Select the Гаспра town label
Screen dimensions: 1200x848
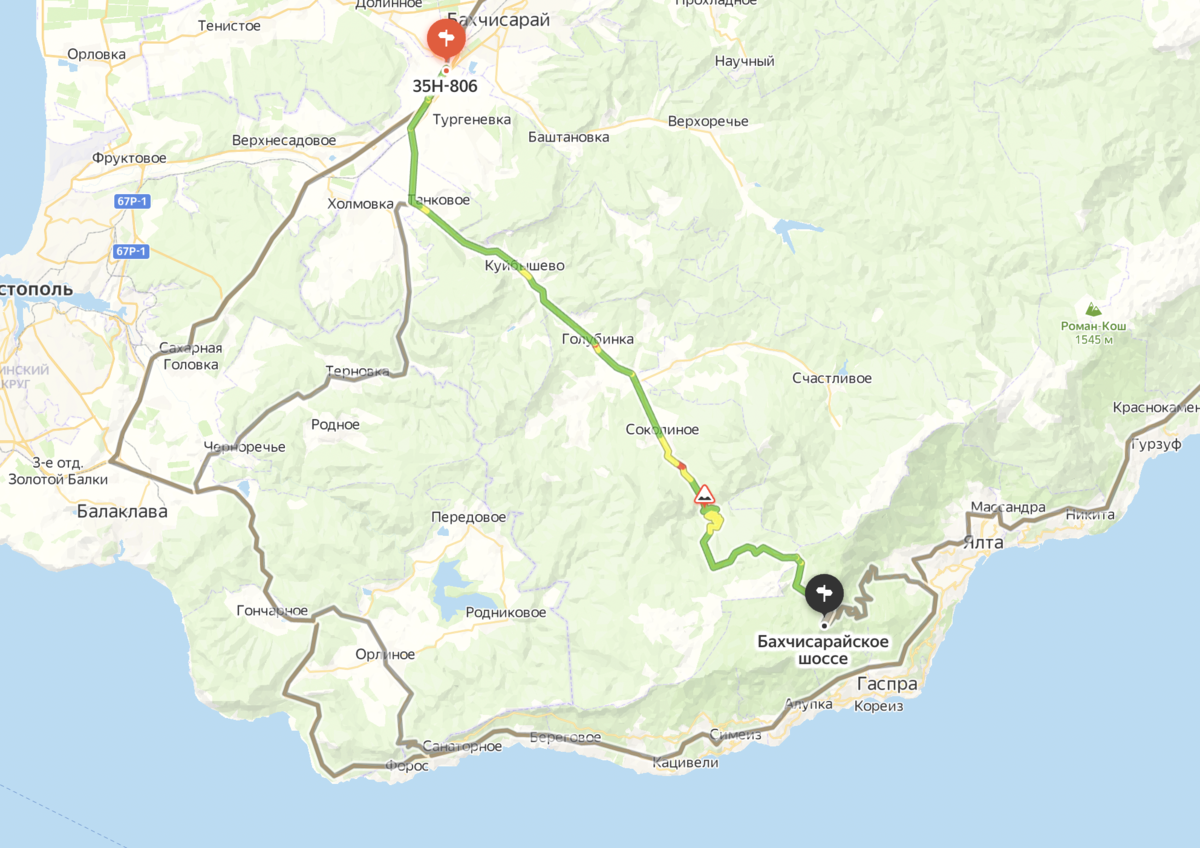click(x=887, y=684)
